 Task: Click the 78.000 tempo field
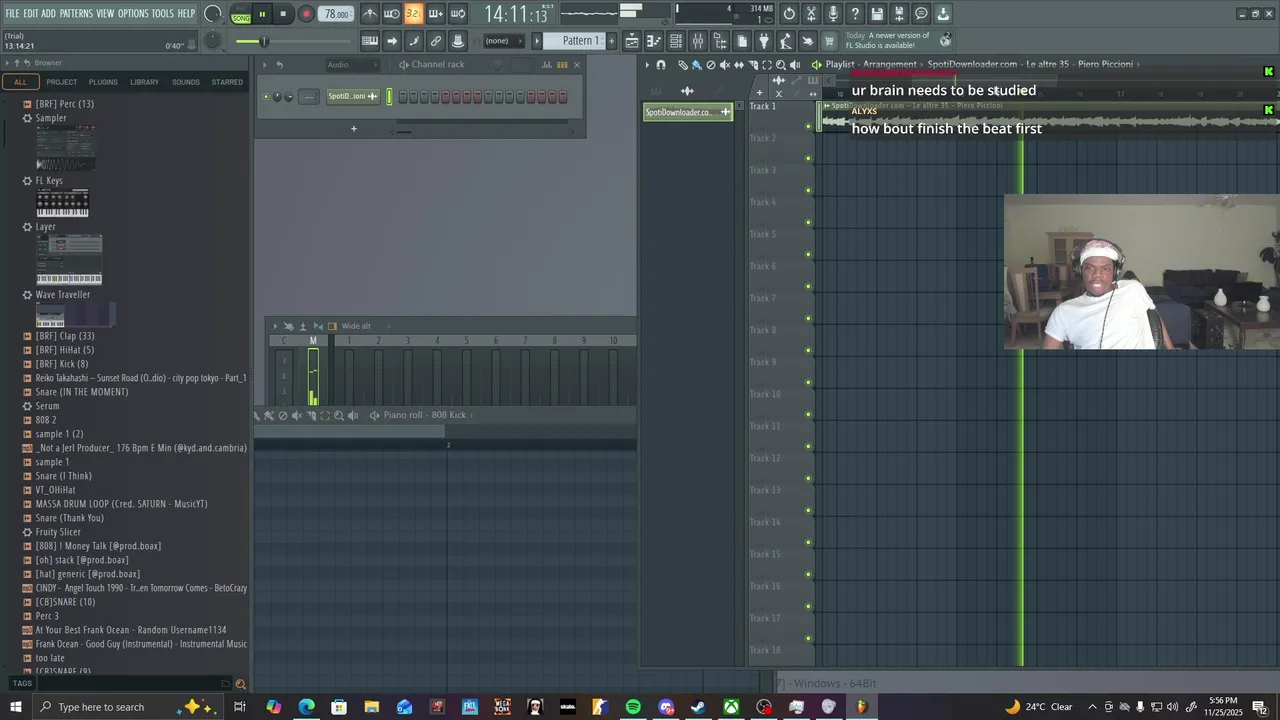tap(337, 14)
